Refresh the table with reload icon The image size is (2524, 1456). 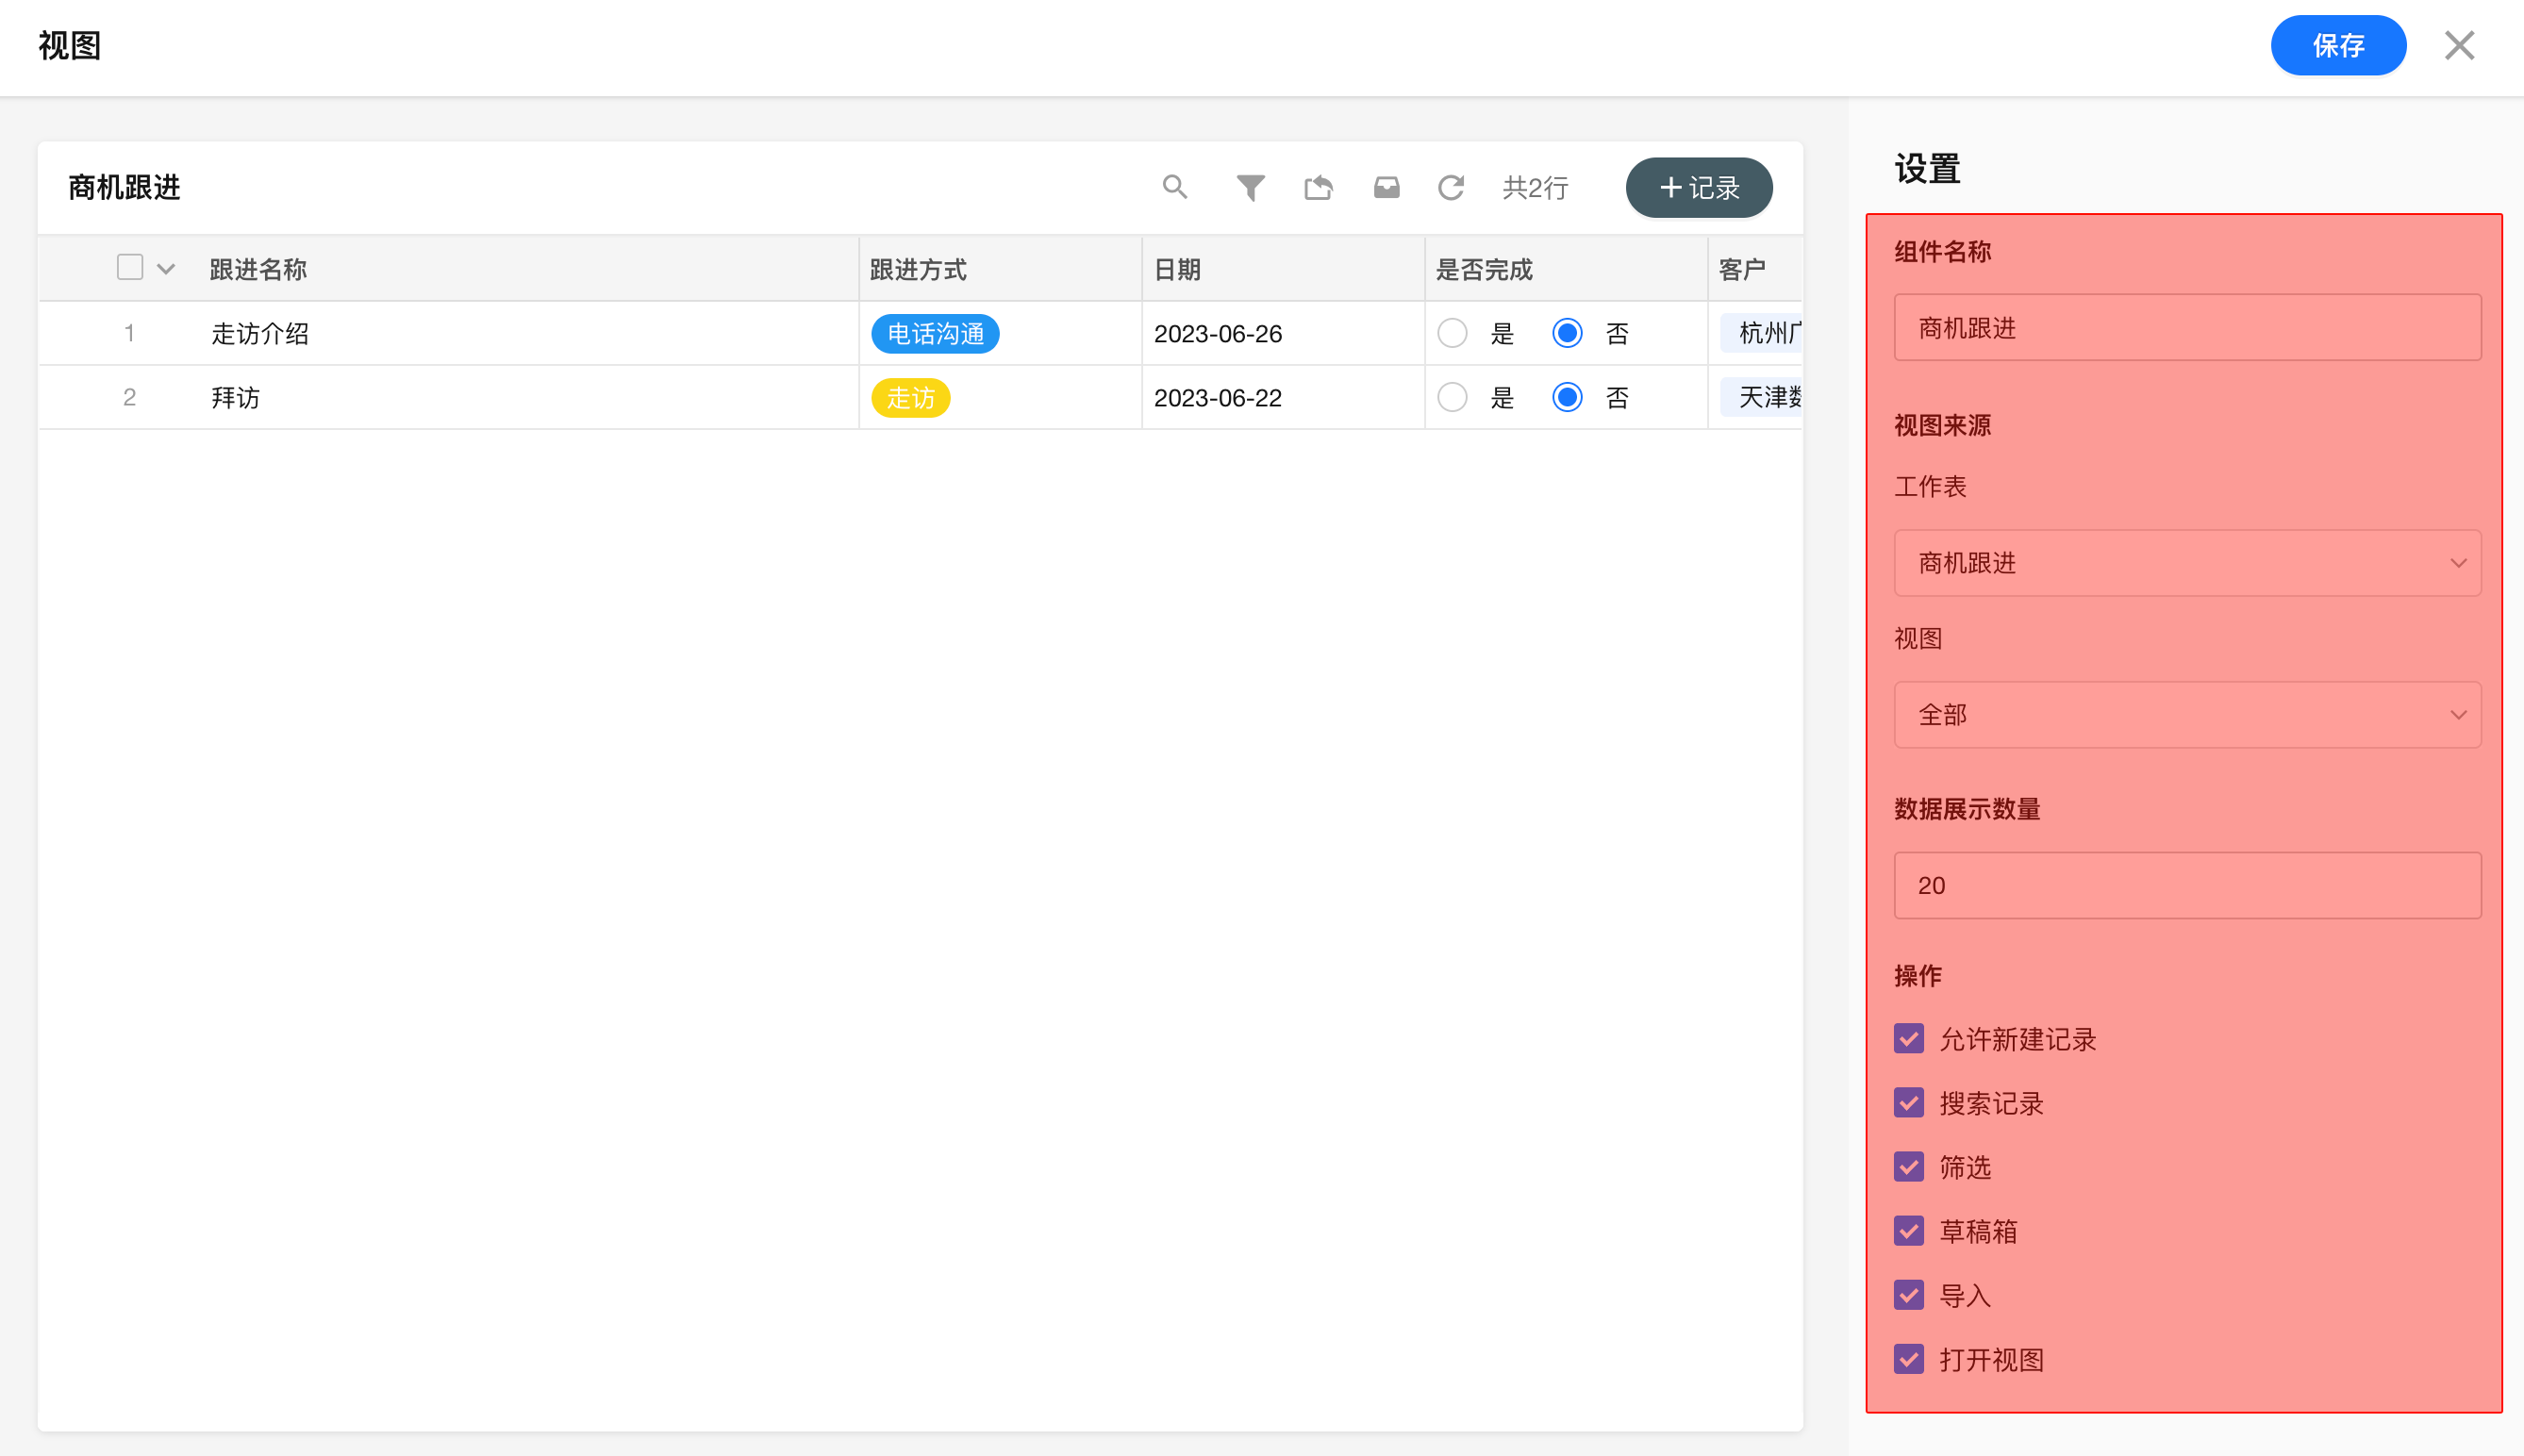[1451, 187]
